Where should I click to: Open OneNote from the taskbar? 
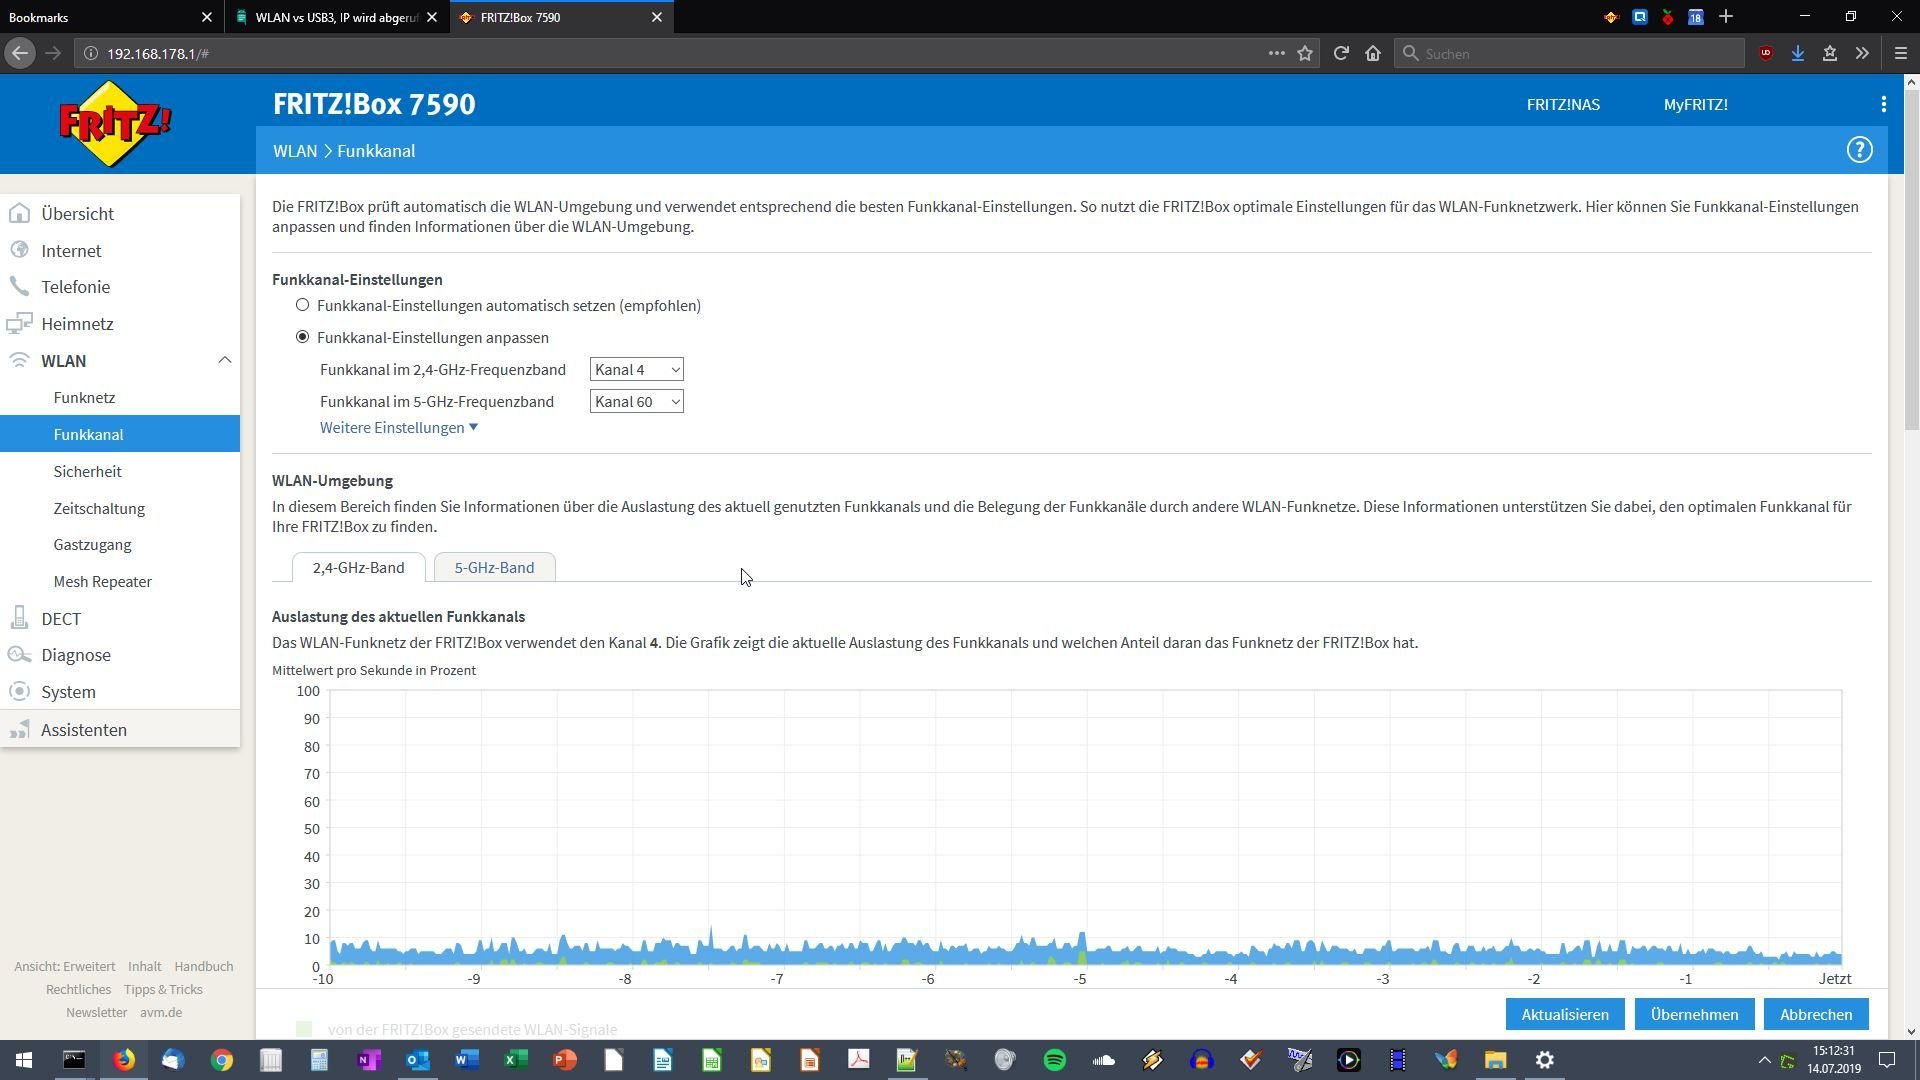click(369, 1060)
